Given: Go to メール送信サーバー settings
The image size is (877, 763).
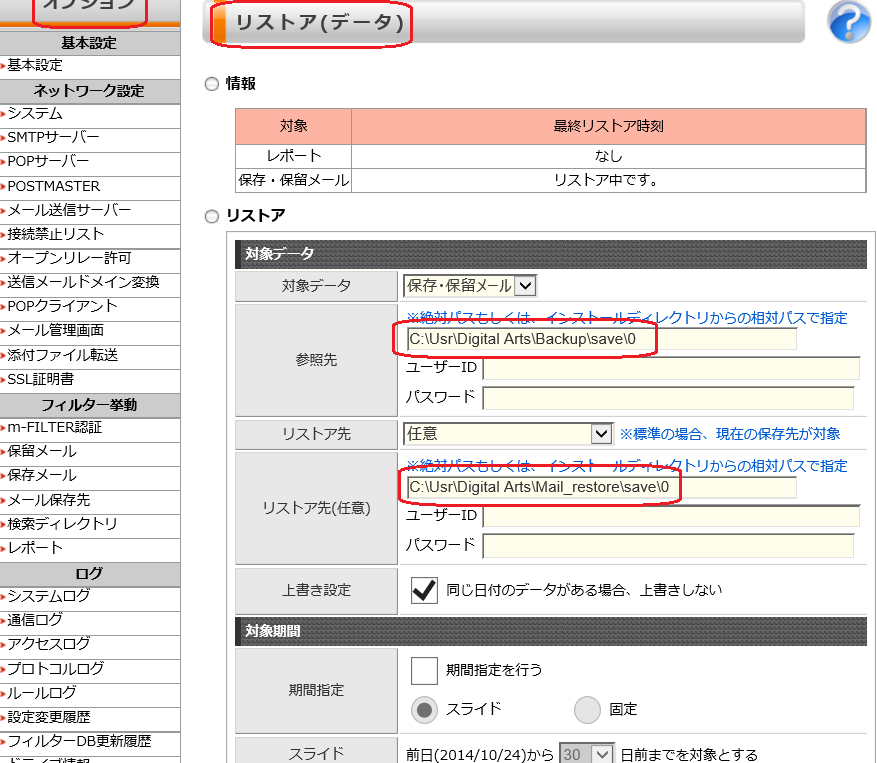Looking at the screenshot, I should point(69,210).
